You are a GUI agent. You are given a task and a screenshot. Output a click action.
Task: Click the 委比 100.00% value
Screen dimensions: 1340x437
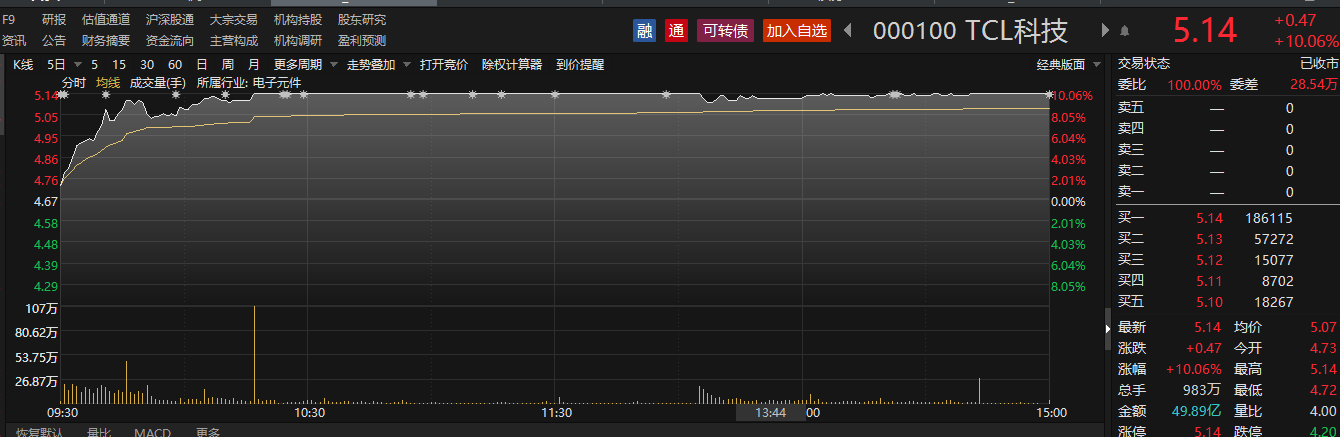(x=1194, y=85)
